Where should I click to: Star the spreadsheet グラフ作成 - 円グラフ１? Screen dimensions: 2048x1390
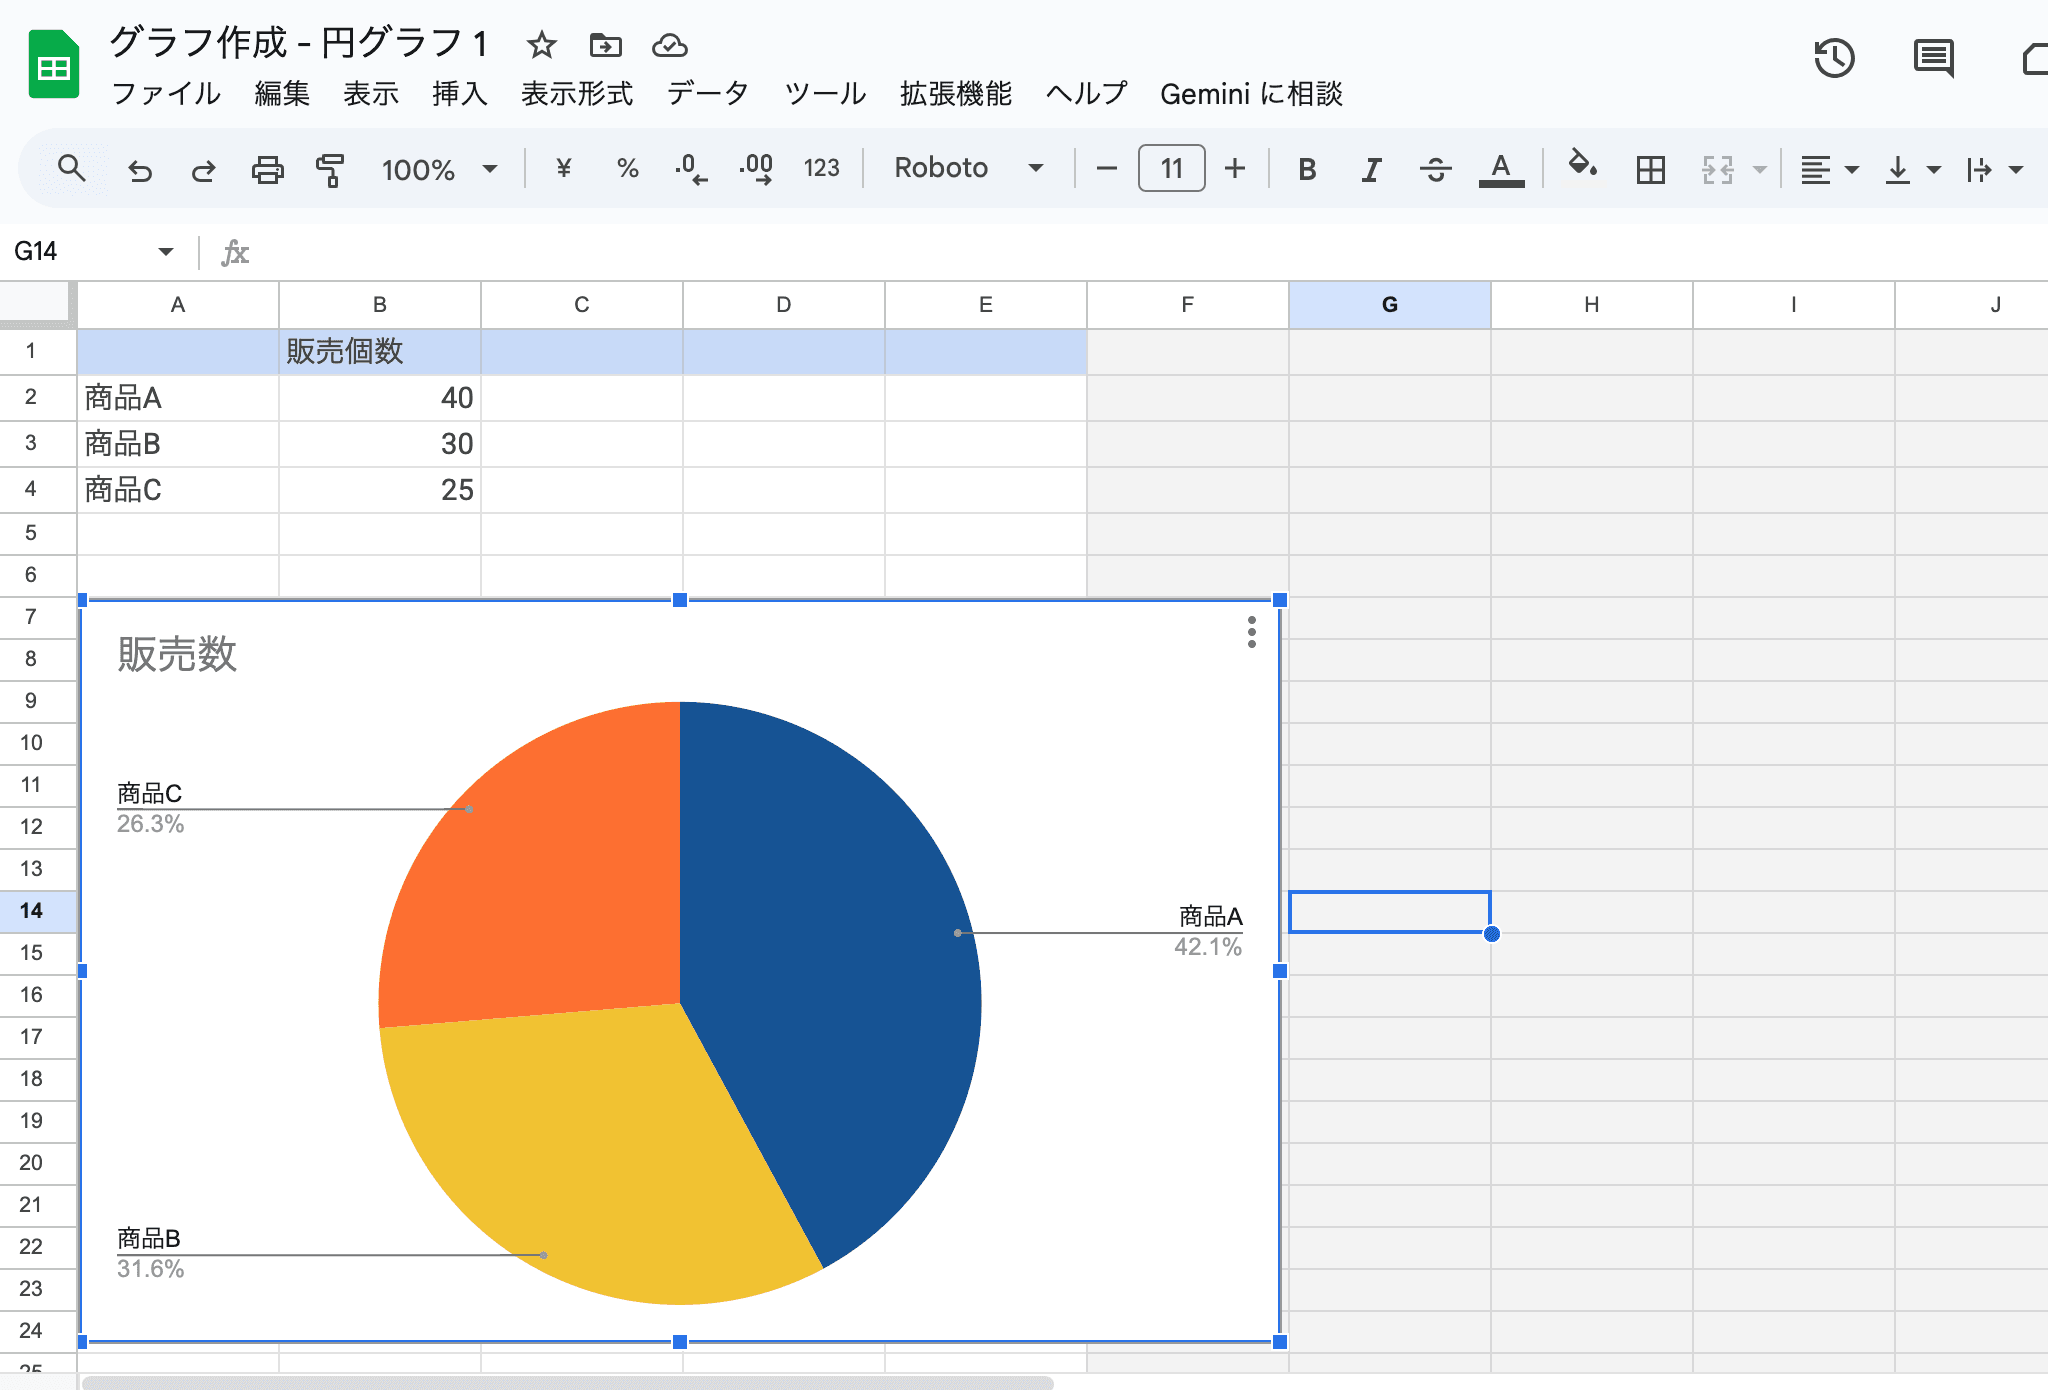(541, 45)
